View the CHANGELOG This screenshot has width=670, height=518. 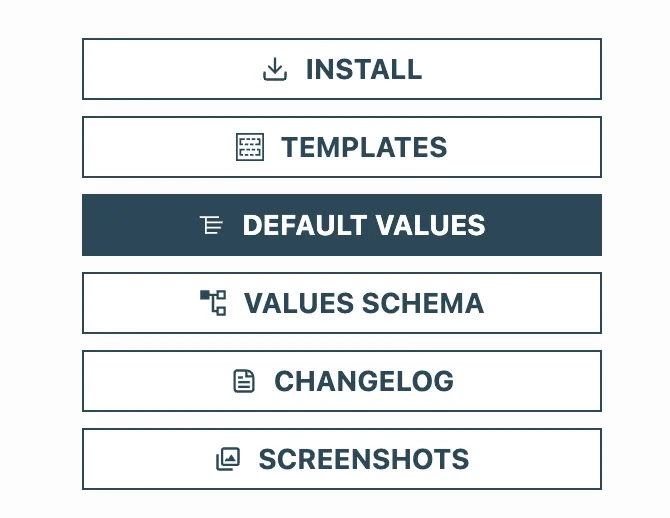coord(342,381)
